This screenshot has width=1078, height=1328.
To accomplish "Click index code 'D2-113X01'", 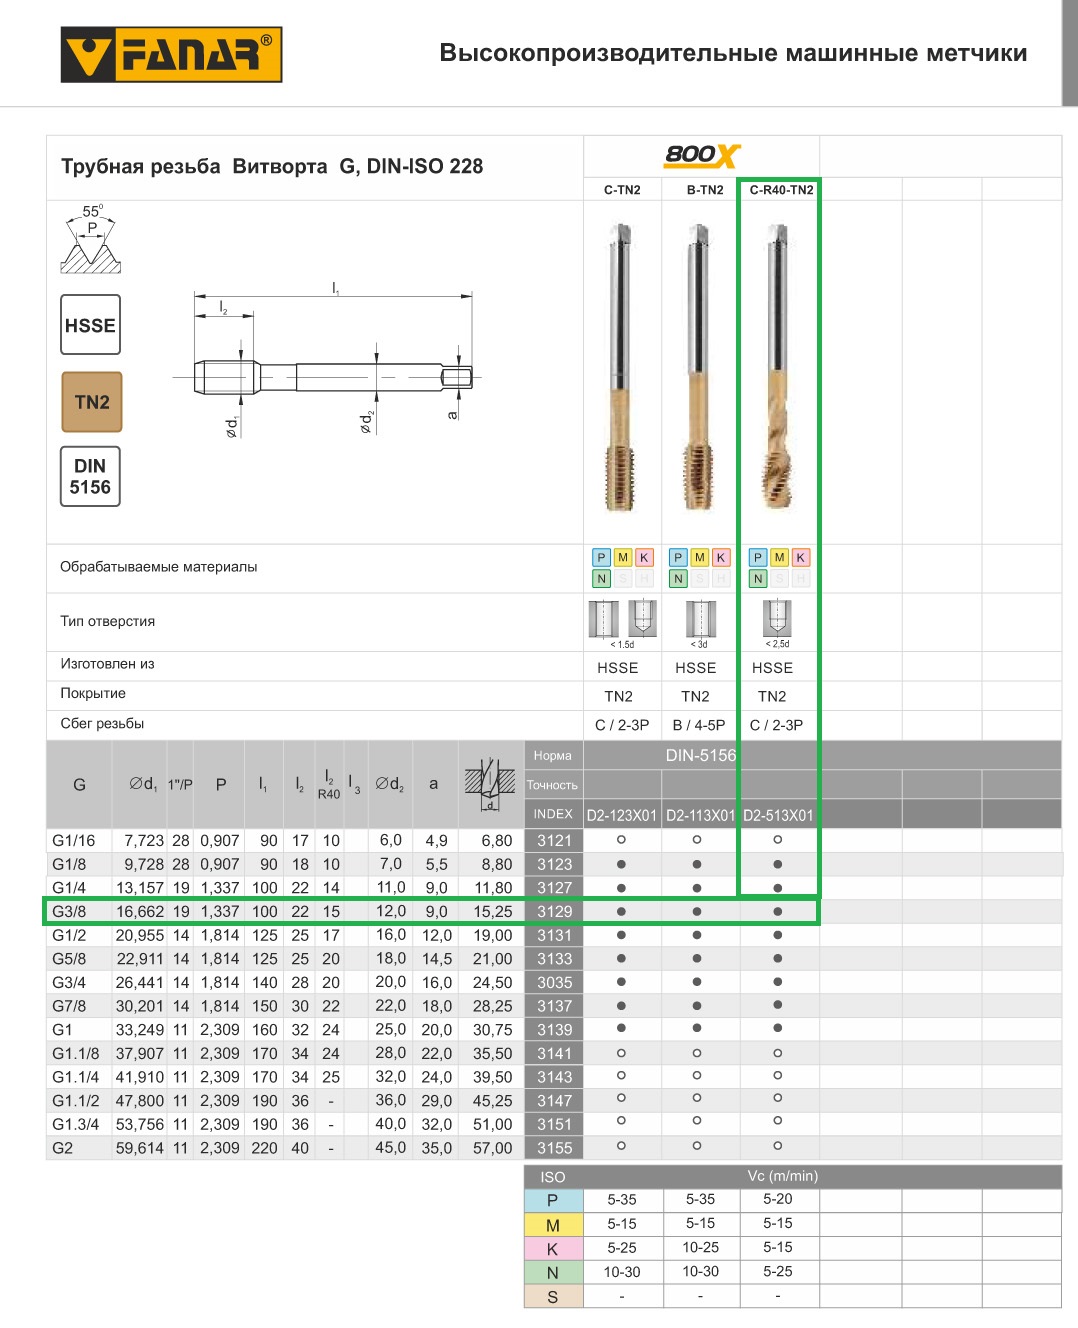I will click(701, 815).
